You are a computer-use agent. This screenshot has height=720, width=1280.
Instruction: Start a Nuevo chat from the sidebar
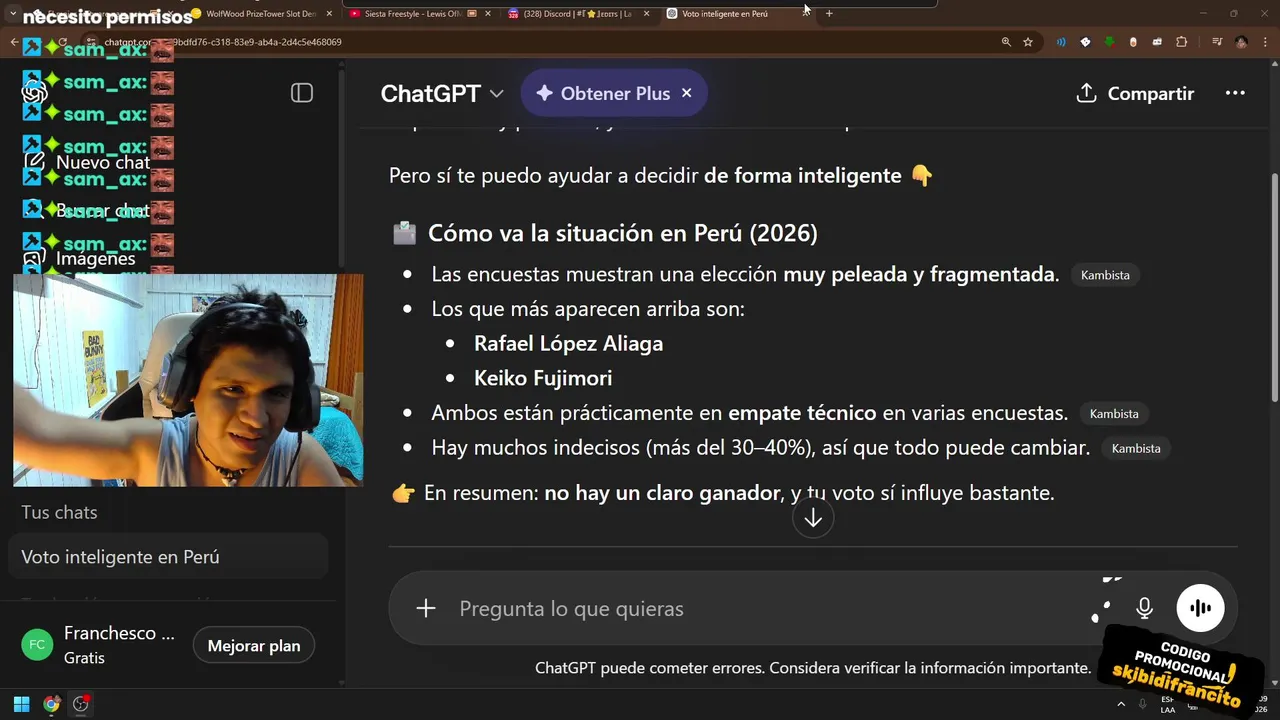click(88, 162)
